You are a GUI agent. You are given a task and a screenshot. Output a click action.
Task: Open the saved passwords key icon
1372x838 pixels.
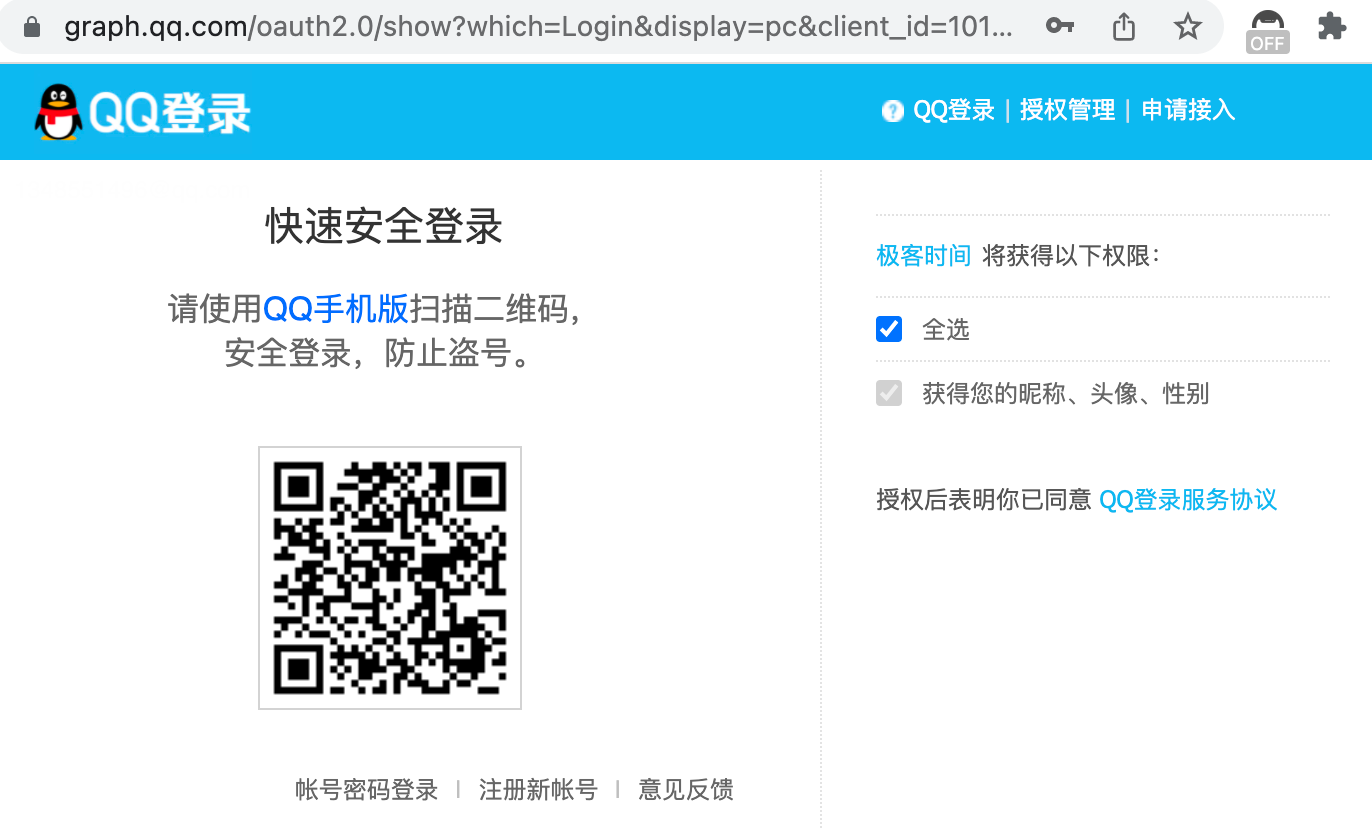point(1060,26)
